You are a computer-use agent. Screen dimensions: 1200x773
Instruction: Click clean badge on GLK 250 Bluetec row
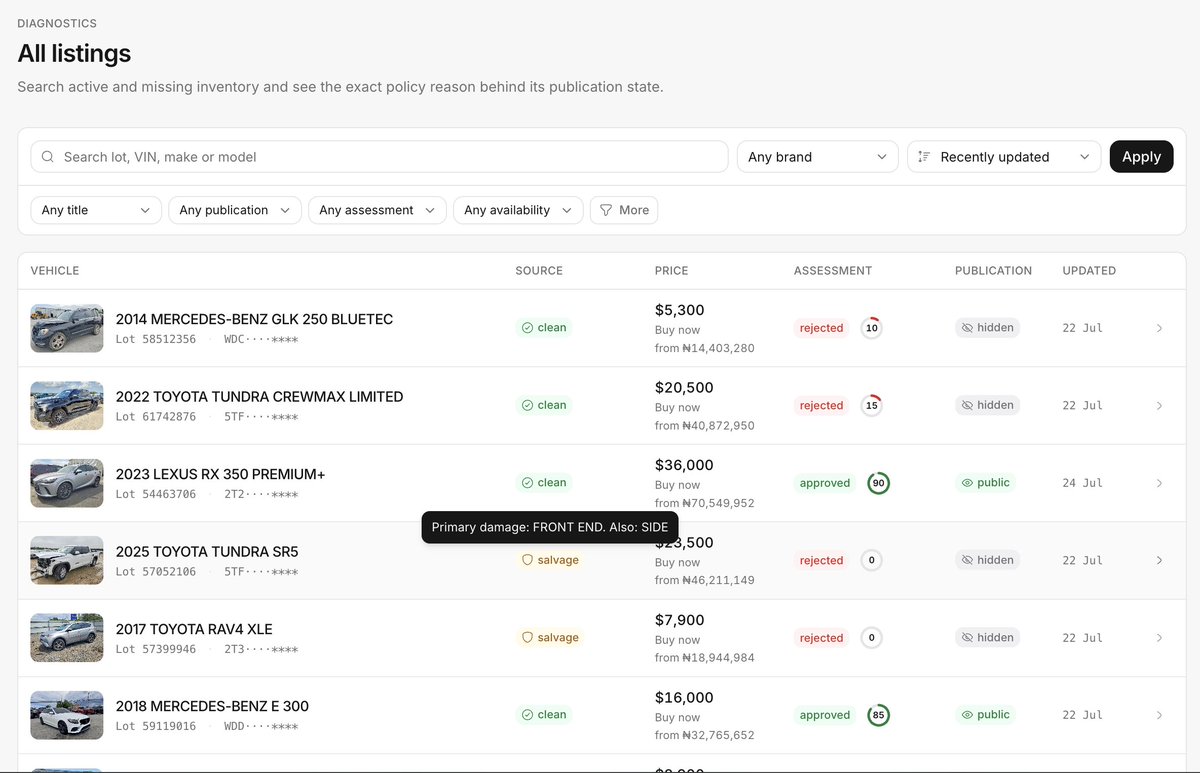(544, 327)
